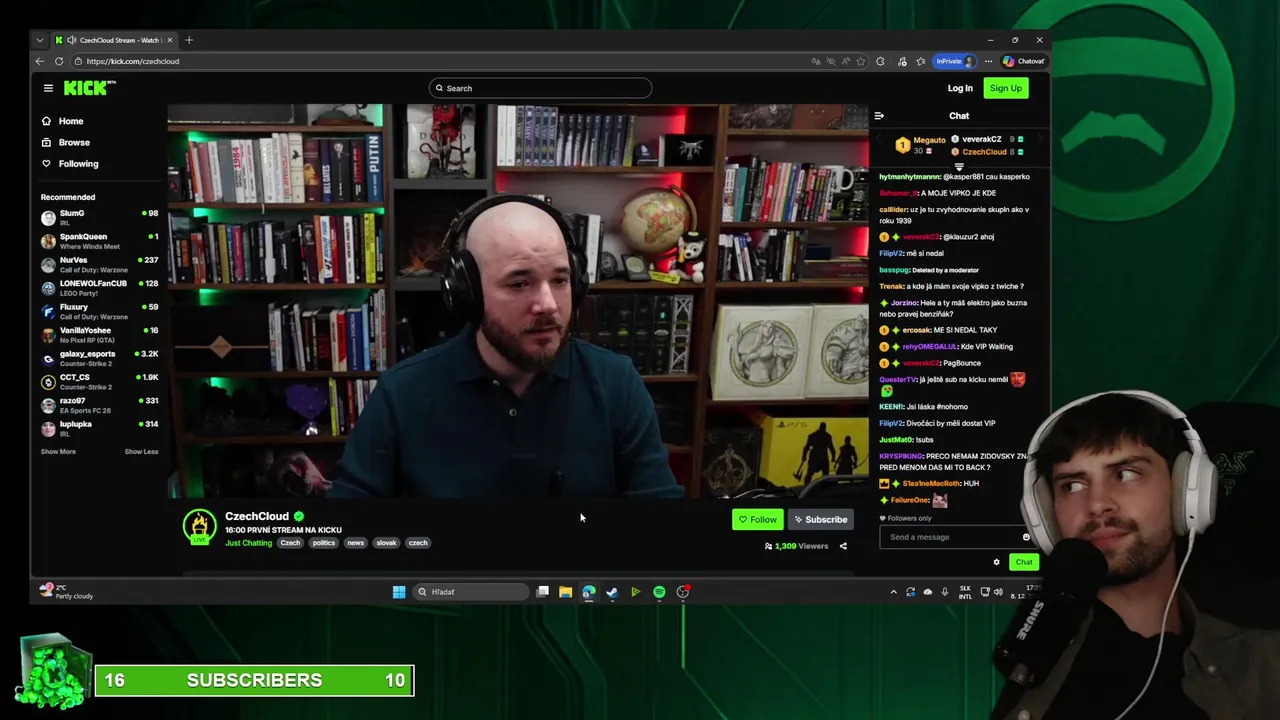
Task: Open recommended channel NurVes
Action: (x=99, y=264)
